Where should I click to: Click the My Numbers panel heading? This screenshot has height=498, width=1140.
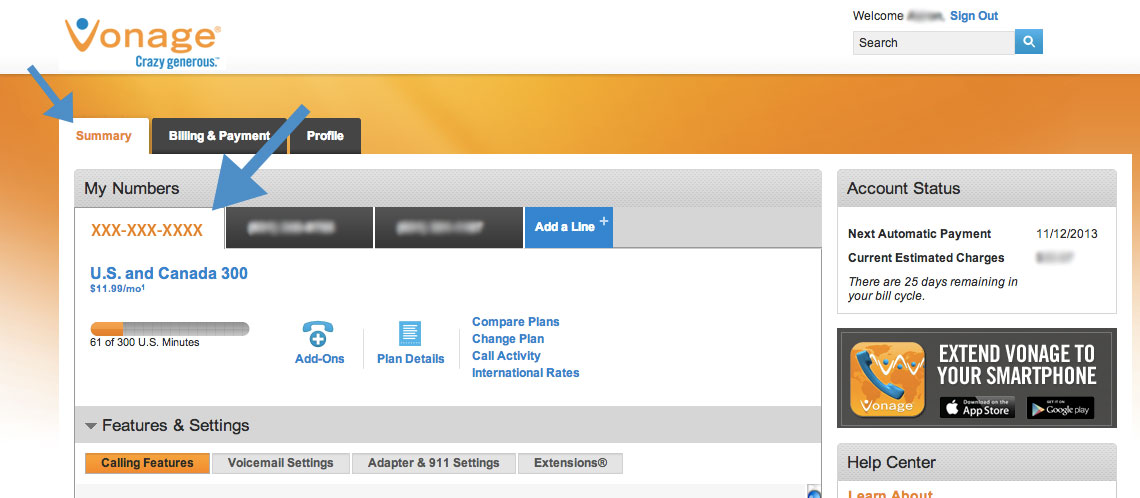tap(132, 188)
